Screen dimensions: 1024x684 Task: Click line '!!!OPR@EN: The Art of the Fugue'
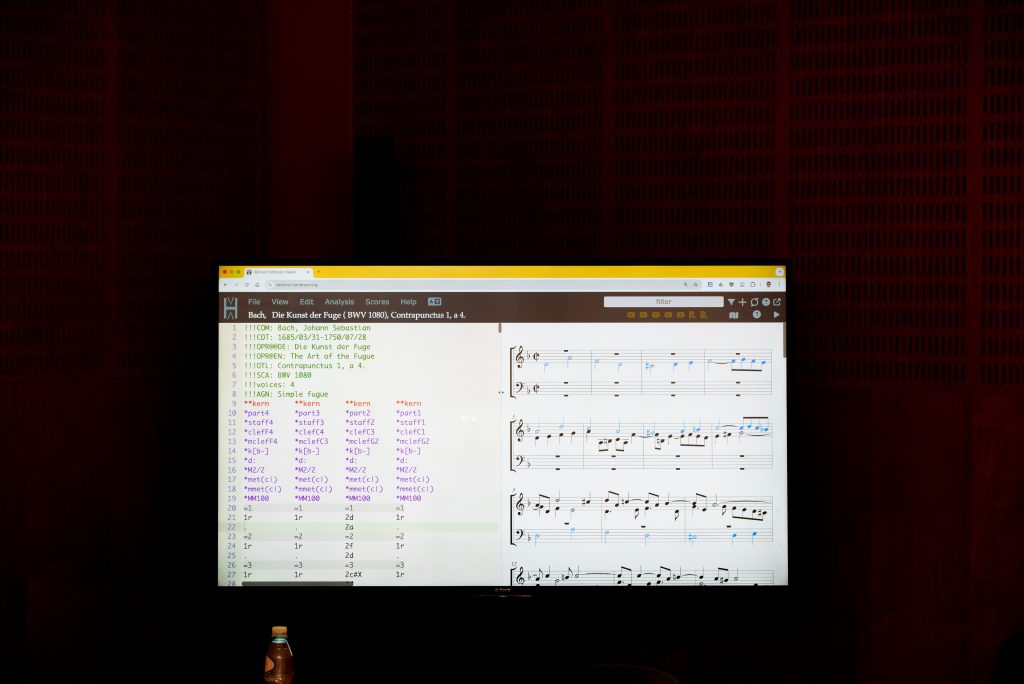click(309, 356)
